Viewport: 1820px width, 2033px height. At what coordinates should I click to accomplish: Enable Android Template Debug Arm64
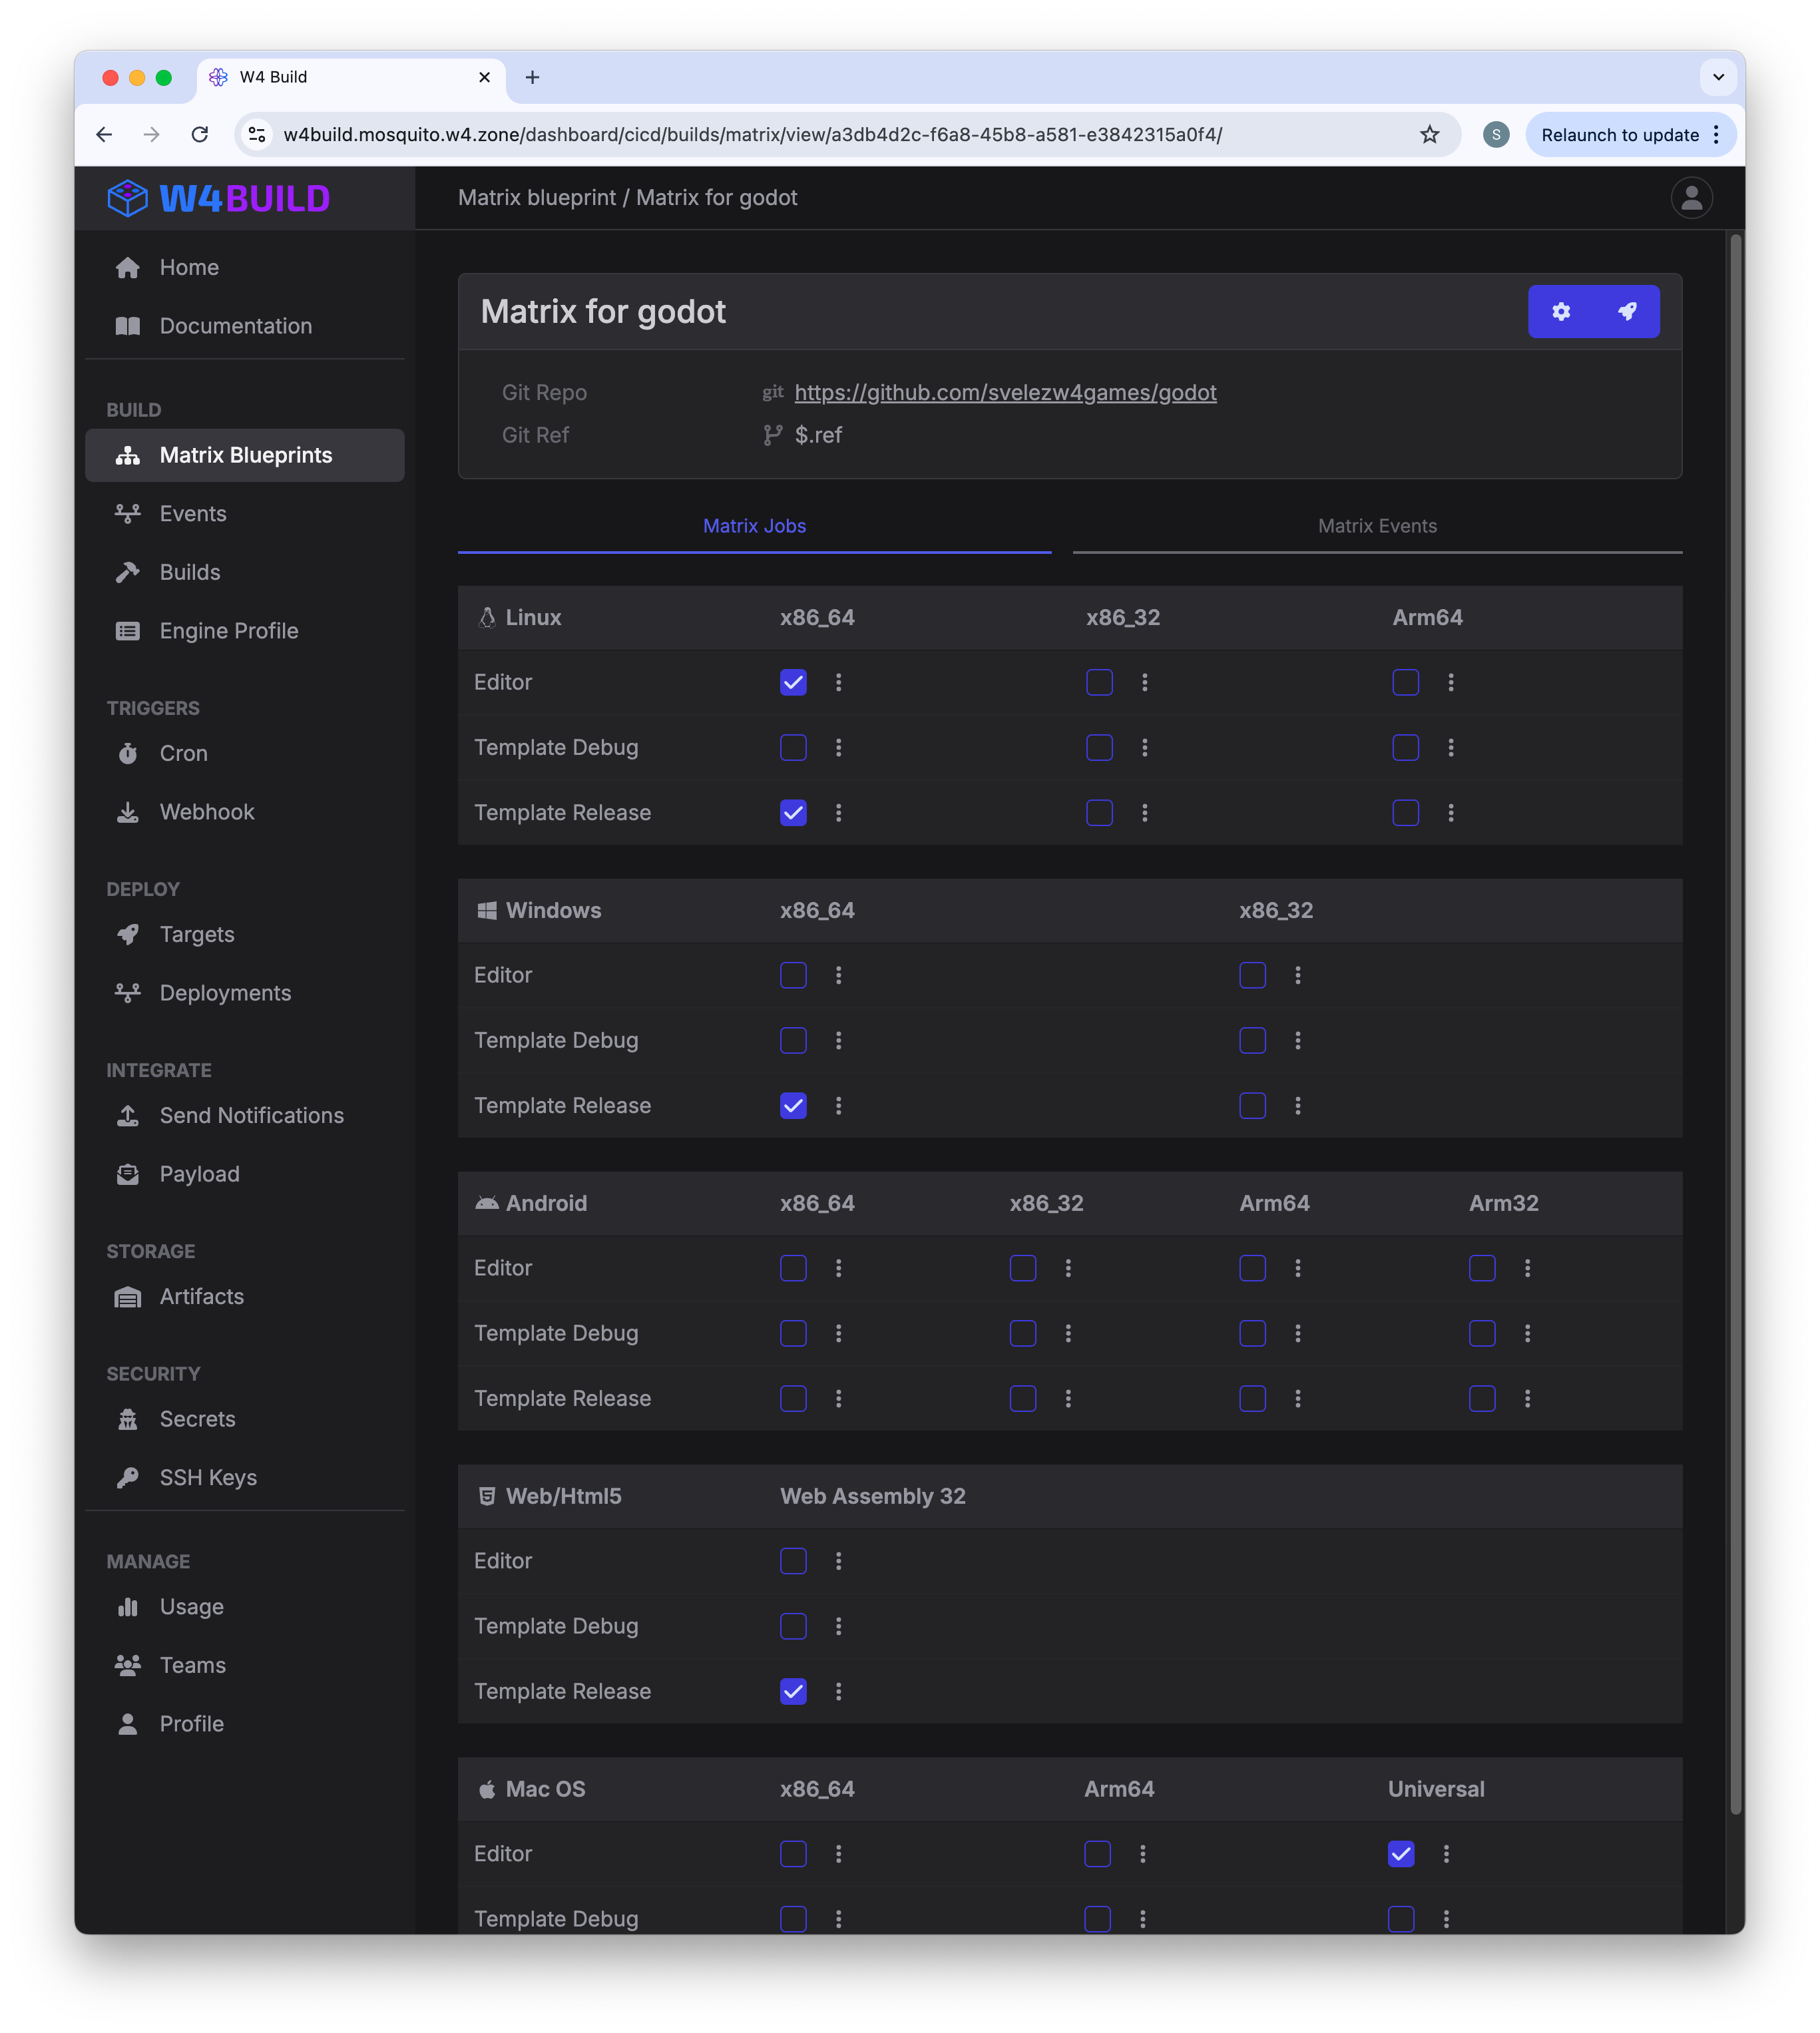[1252, 1333]
